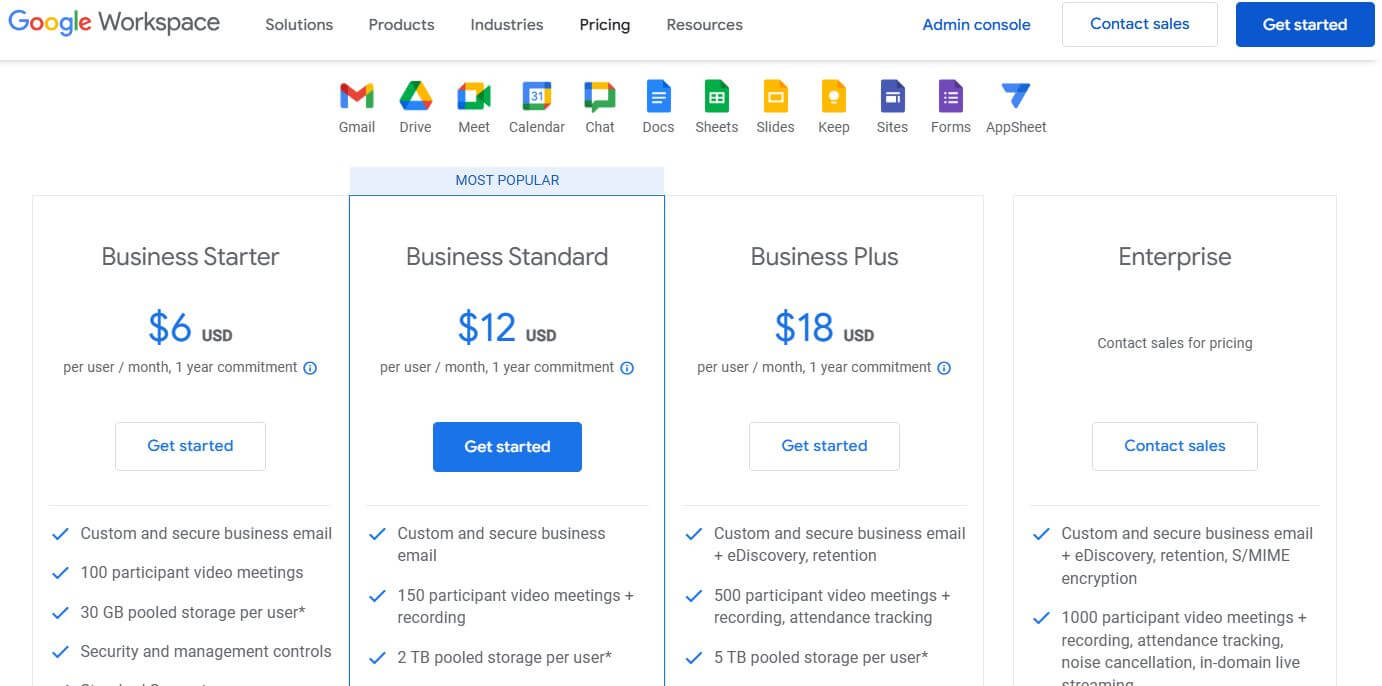Select the Slides icon
1382x686 pixels.
pos(775,97)
